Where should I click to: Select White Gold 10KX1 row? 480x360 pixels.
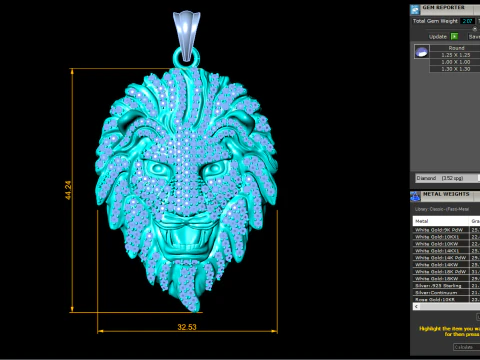pos(446,237)
